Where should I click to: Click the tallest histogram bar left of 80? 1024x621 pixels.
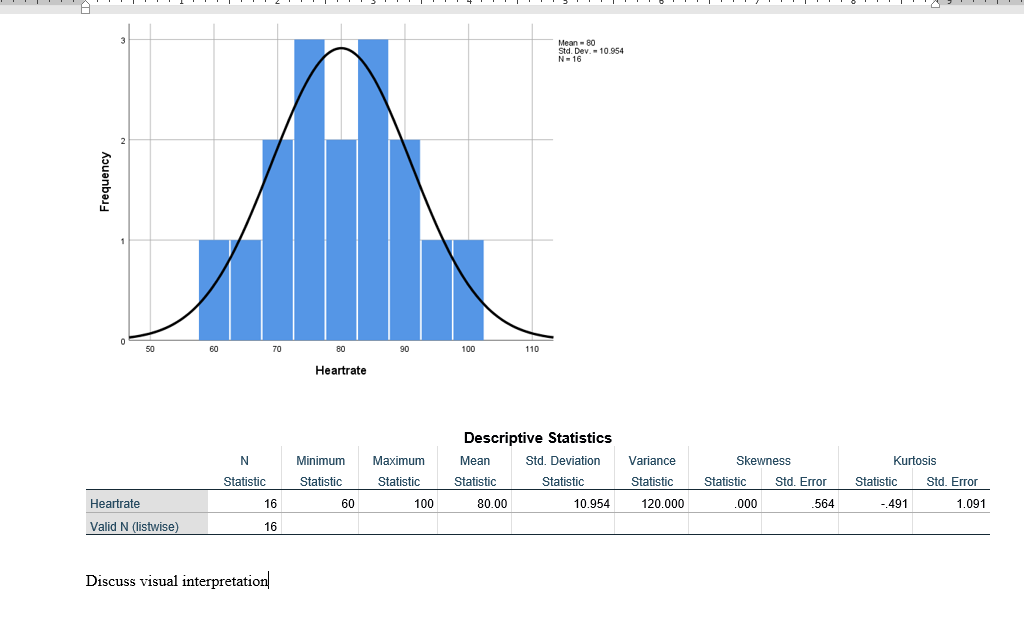point(309,190)
